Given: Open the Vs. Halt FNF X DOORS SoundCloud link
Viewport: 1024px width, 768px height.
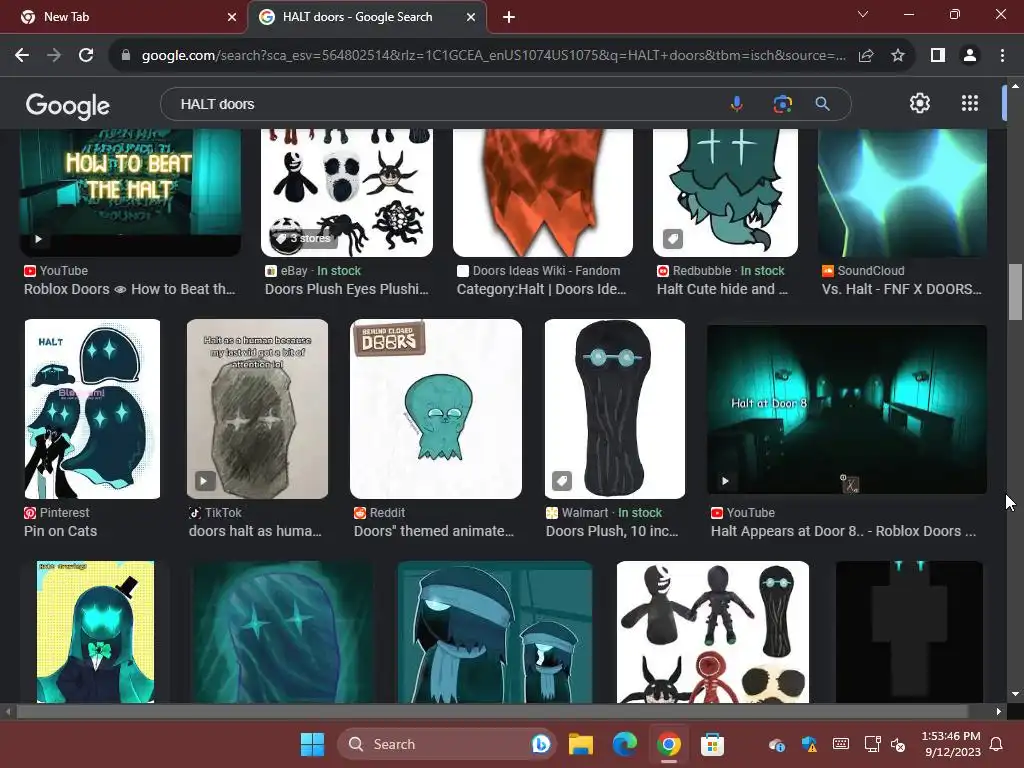Looking at the screenshot, I should coord(901,289).
